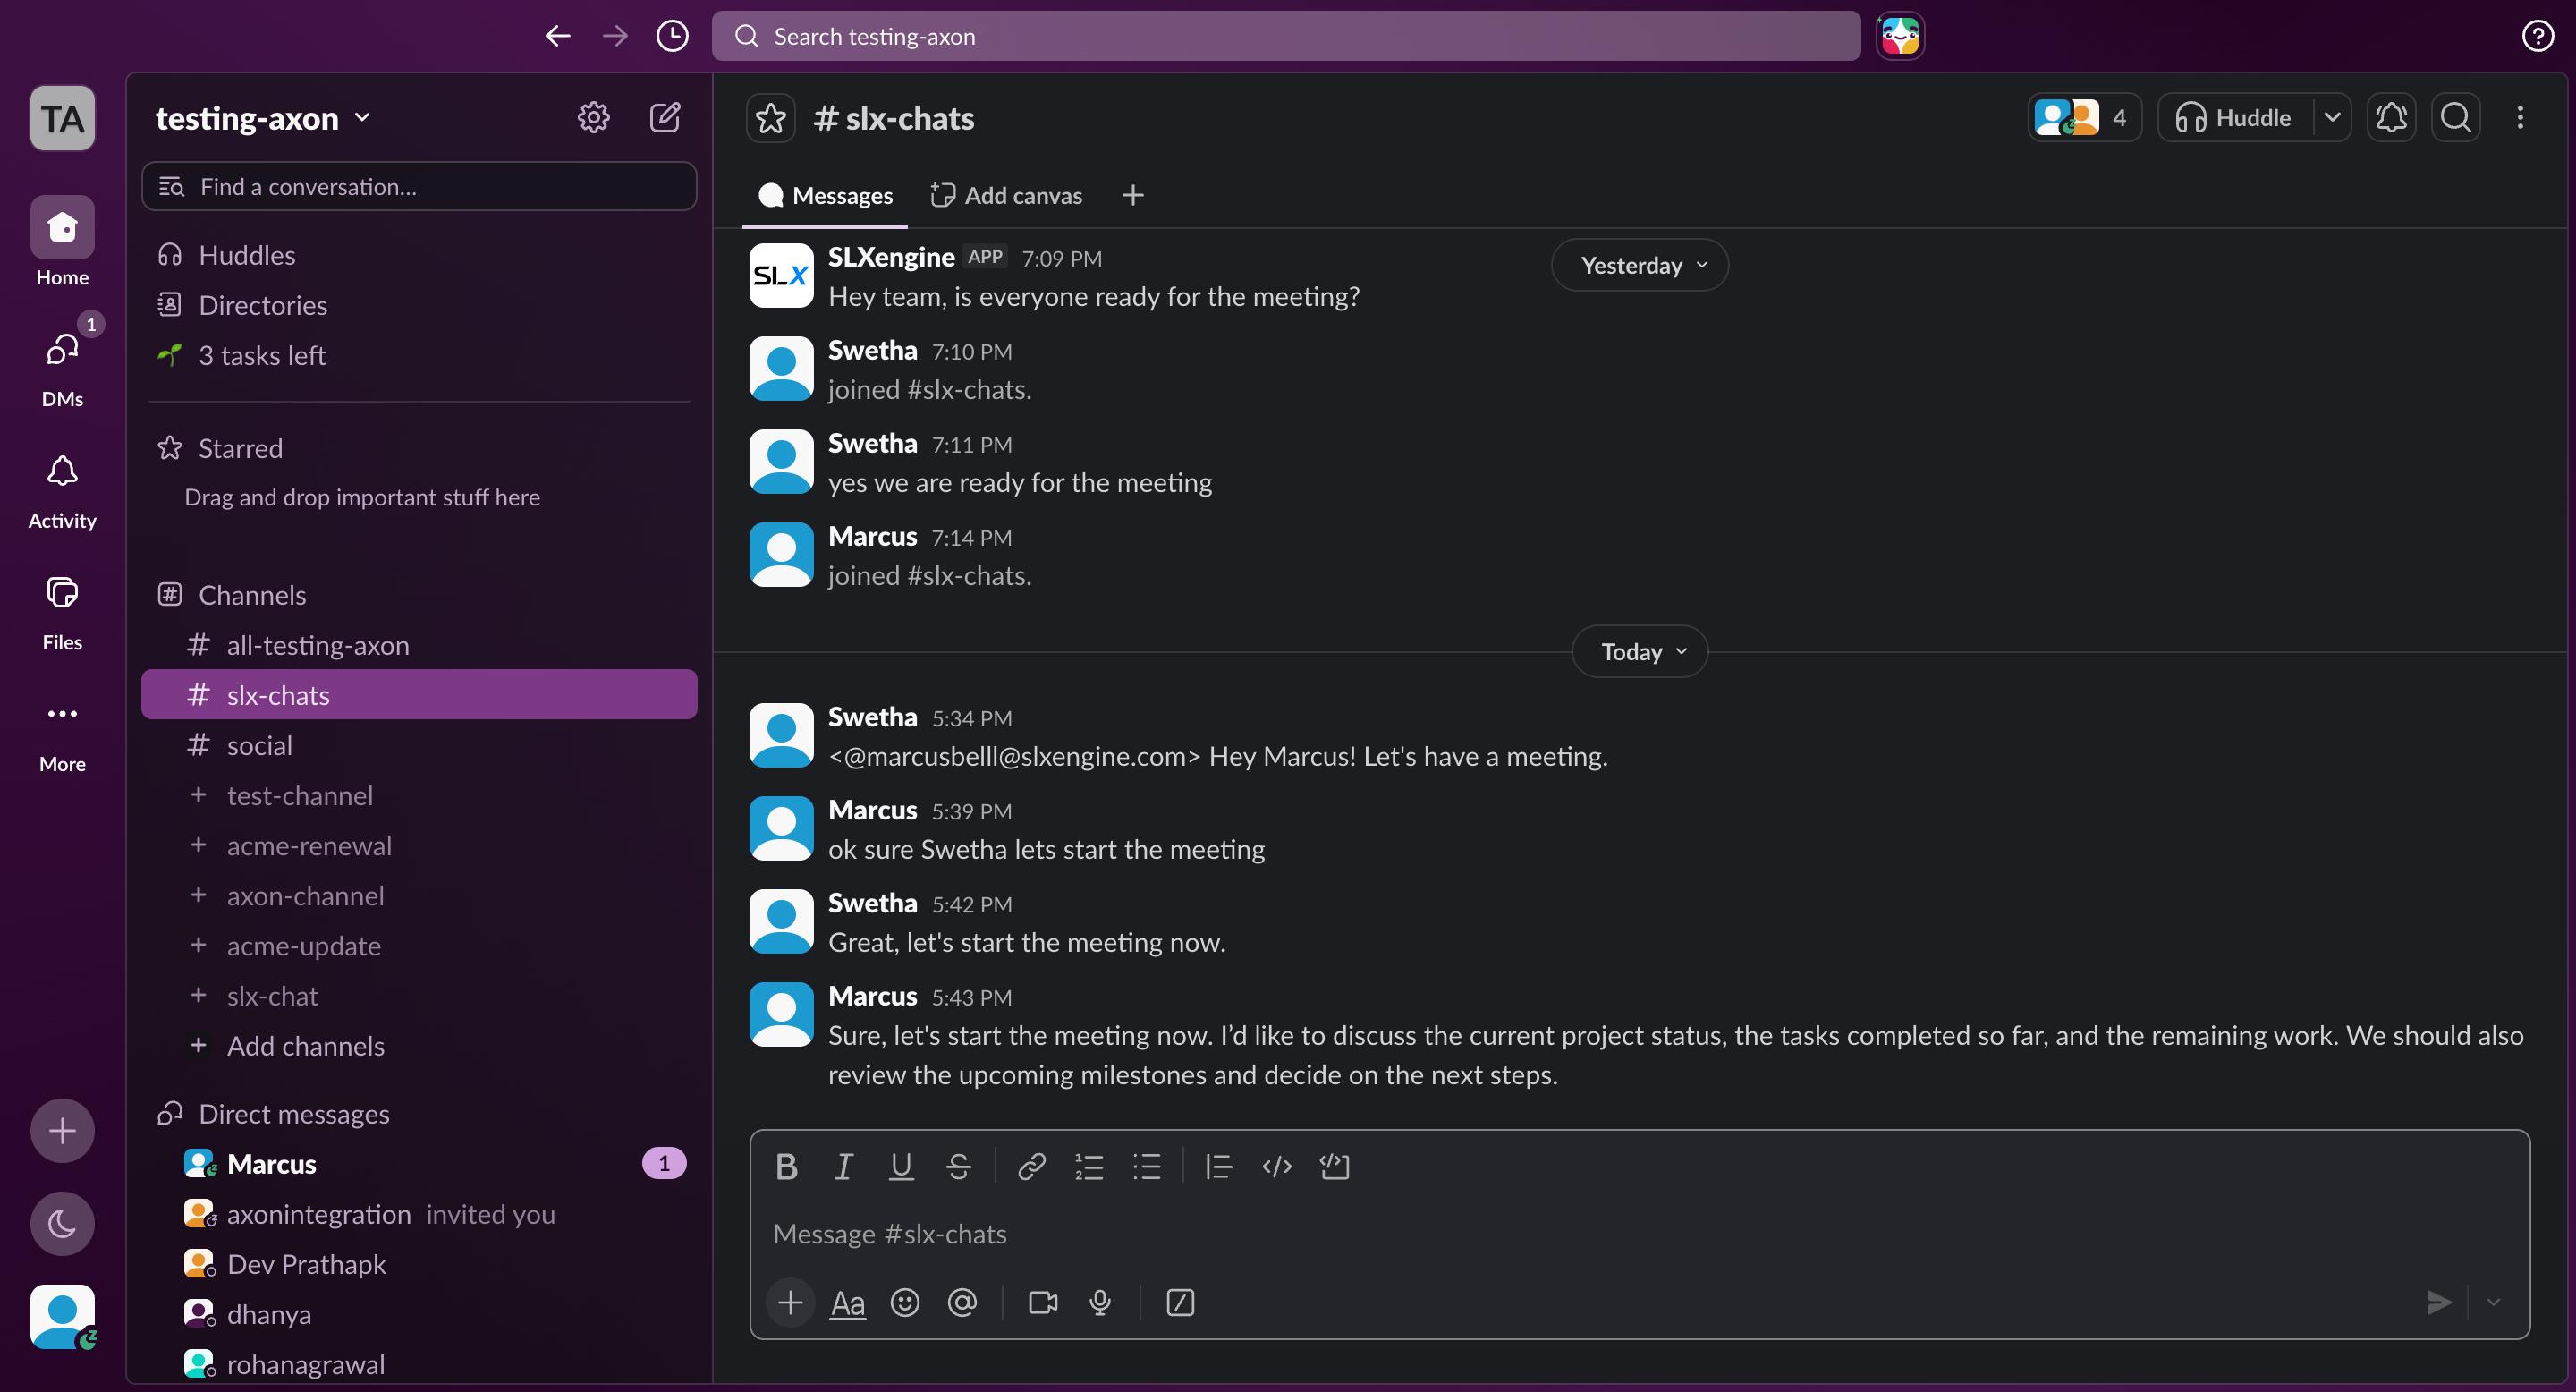Toggle the ordered list

coord(1089,1166)
